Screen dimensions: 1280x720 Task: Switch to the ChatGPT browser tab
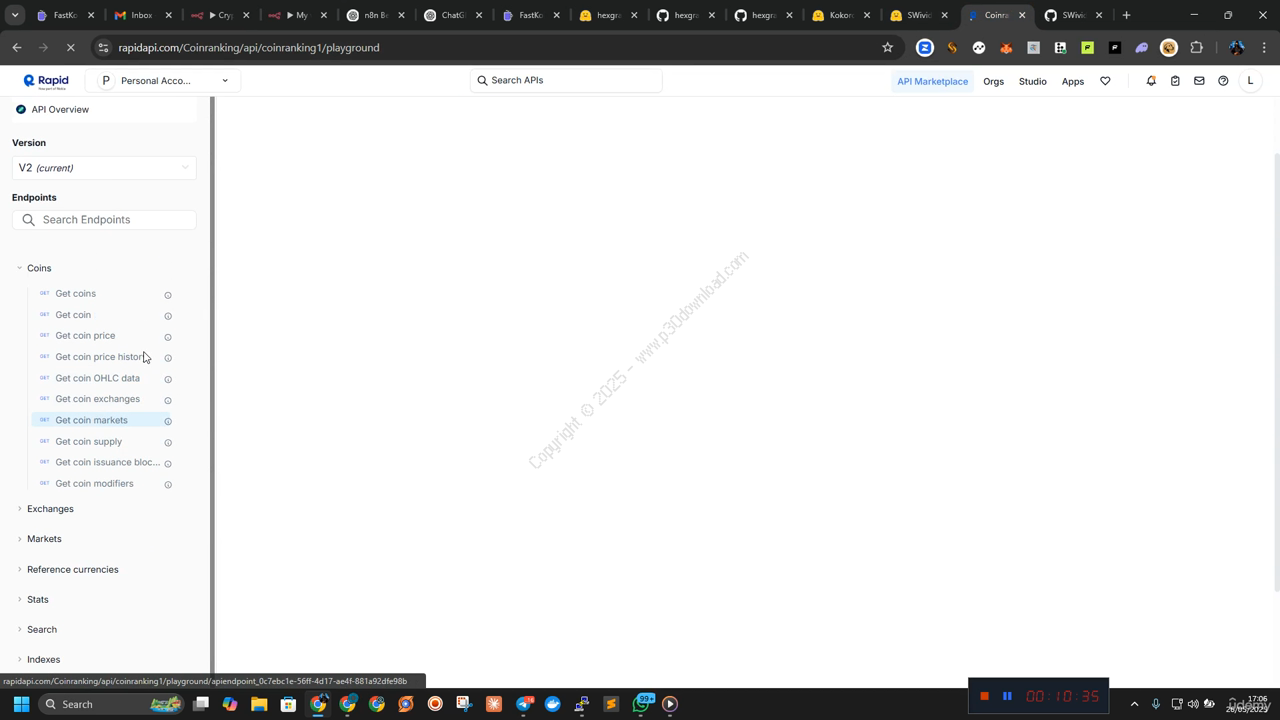pyautogui.click(x=450, y=15)
